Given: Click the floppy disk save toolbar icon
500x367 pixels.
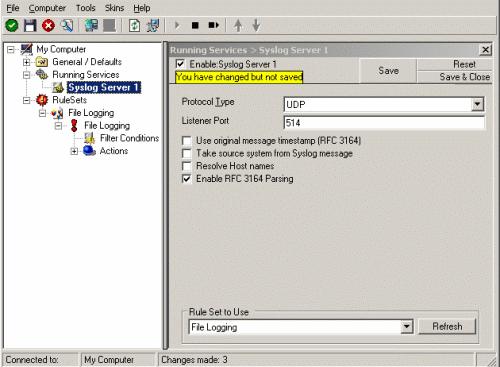Looking at the screenshot, I should [x=30, y=25].
